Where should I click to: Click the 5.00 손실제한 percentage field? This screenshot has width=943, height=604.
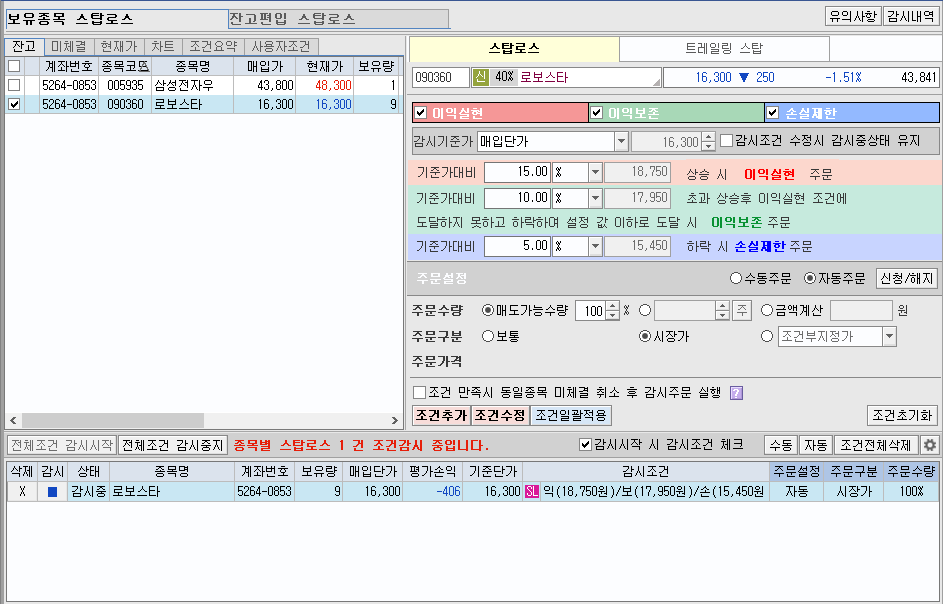517,246
